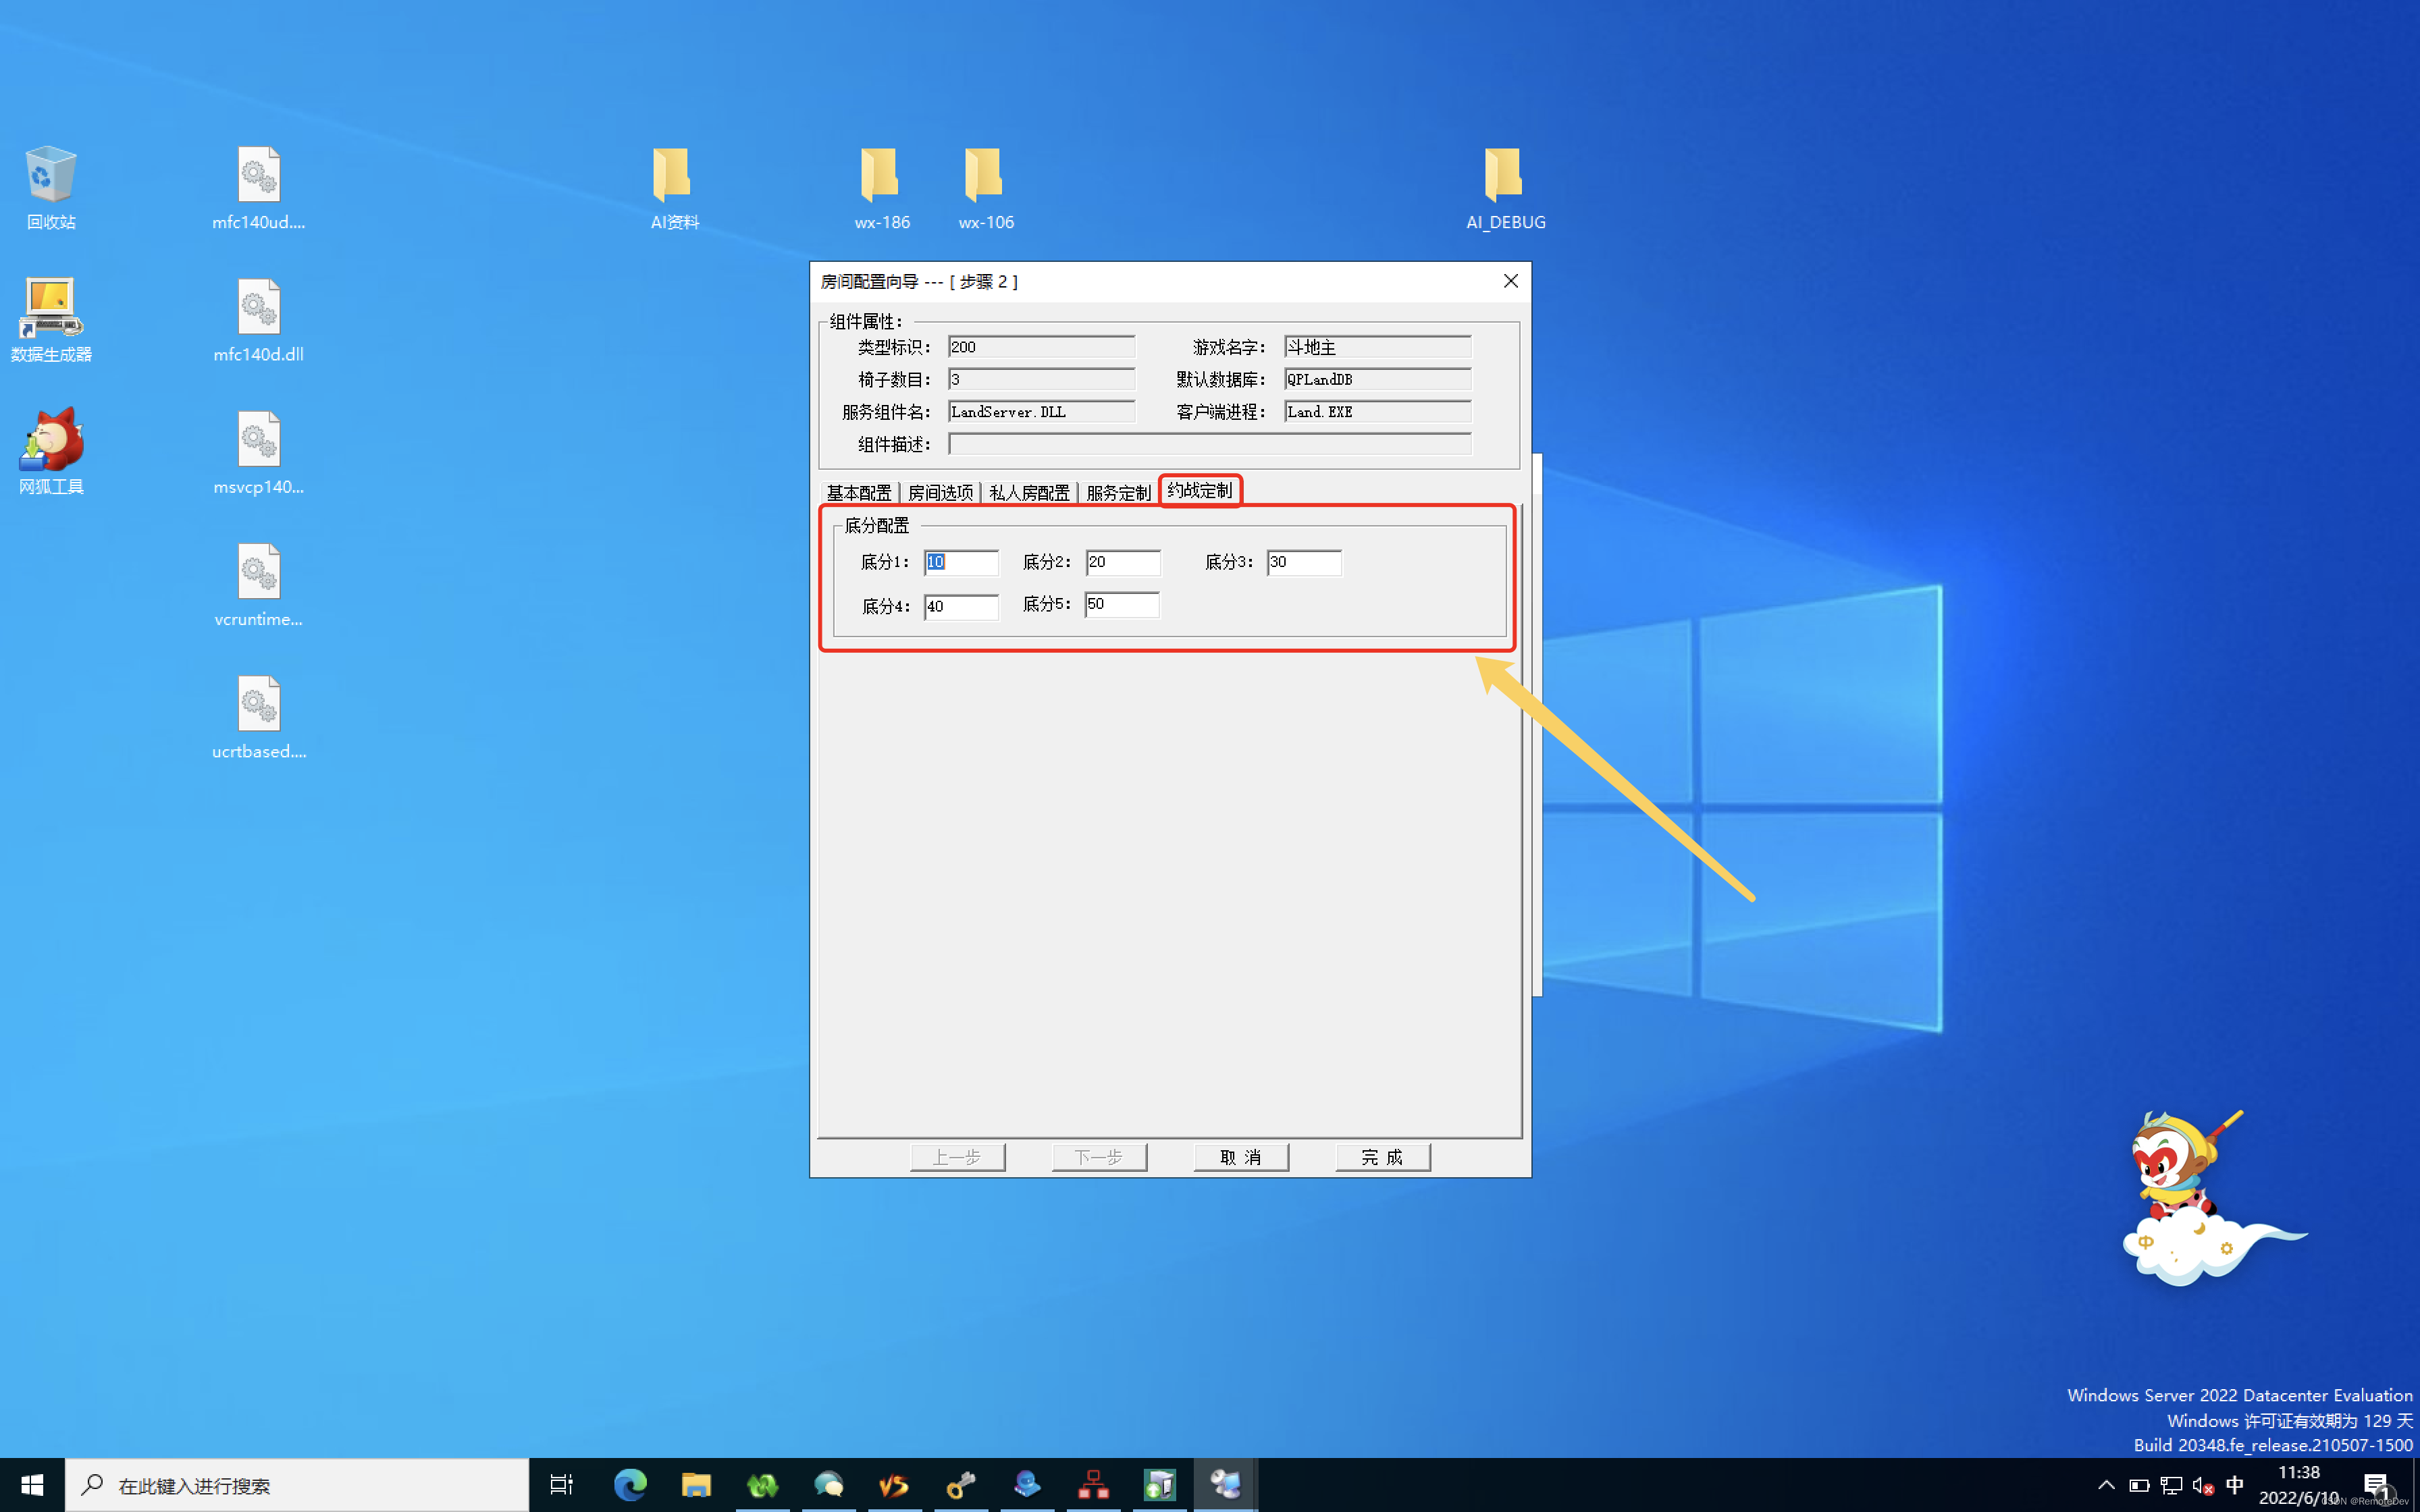
Task: Focus the 底分5 input field
Action: (x=1121, y=604)
